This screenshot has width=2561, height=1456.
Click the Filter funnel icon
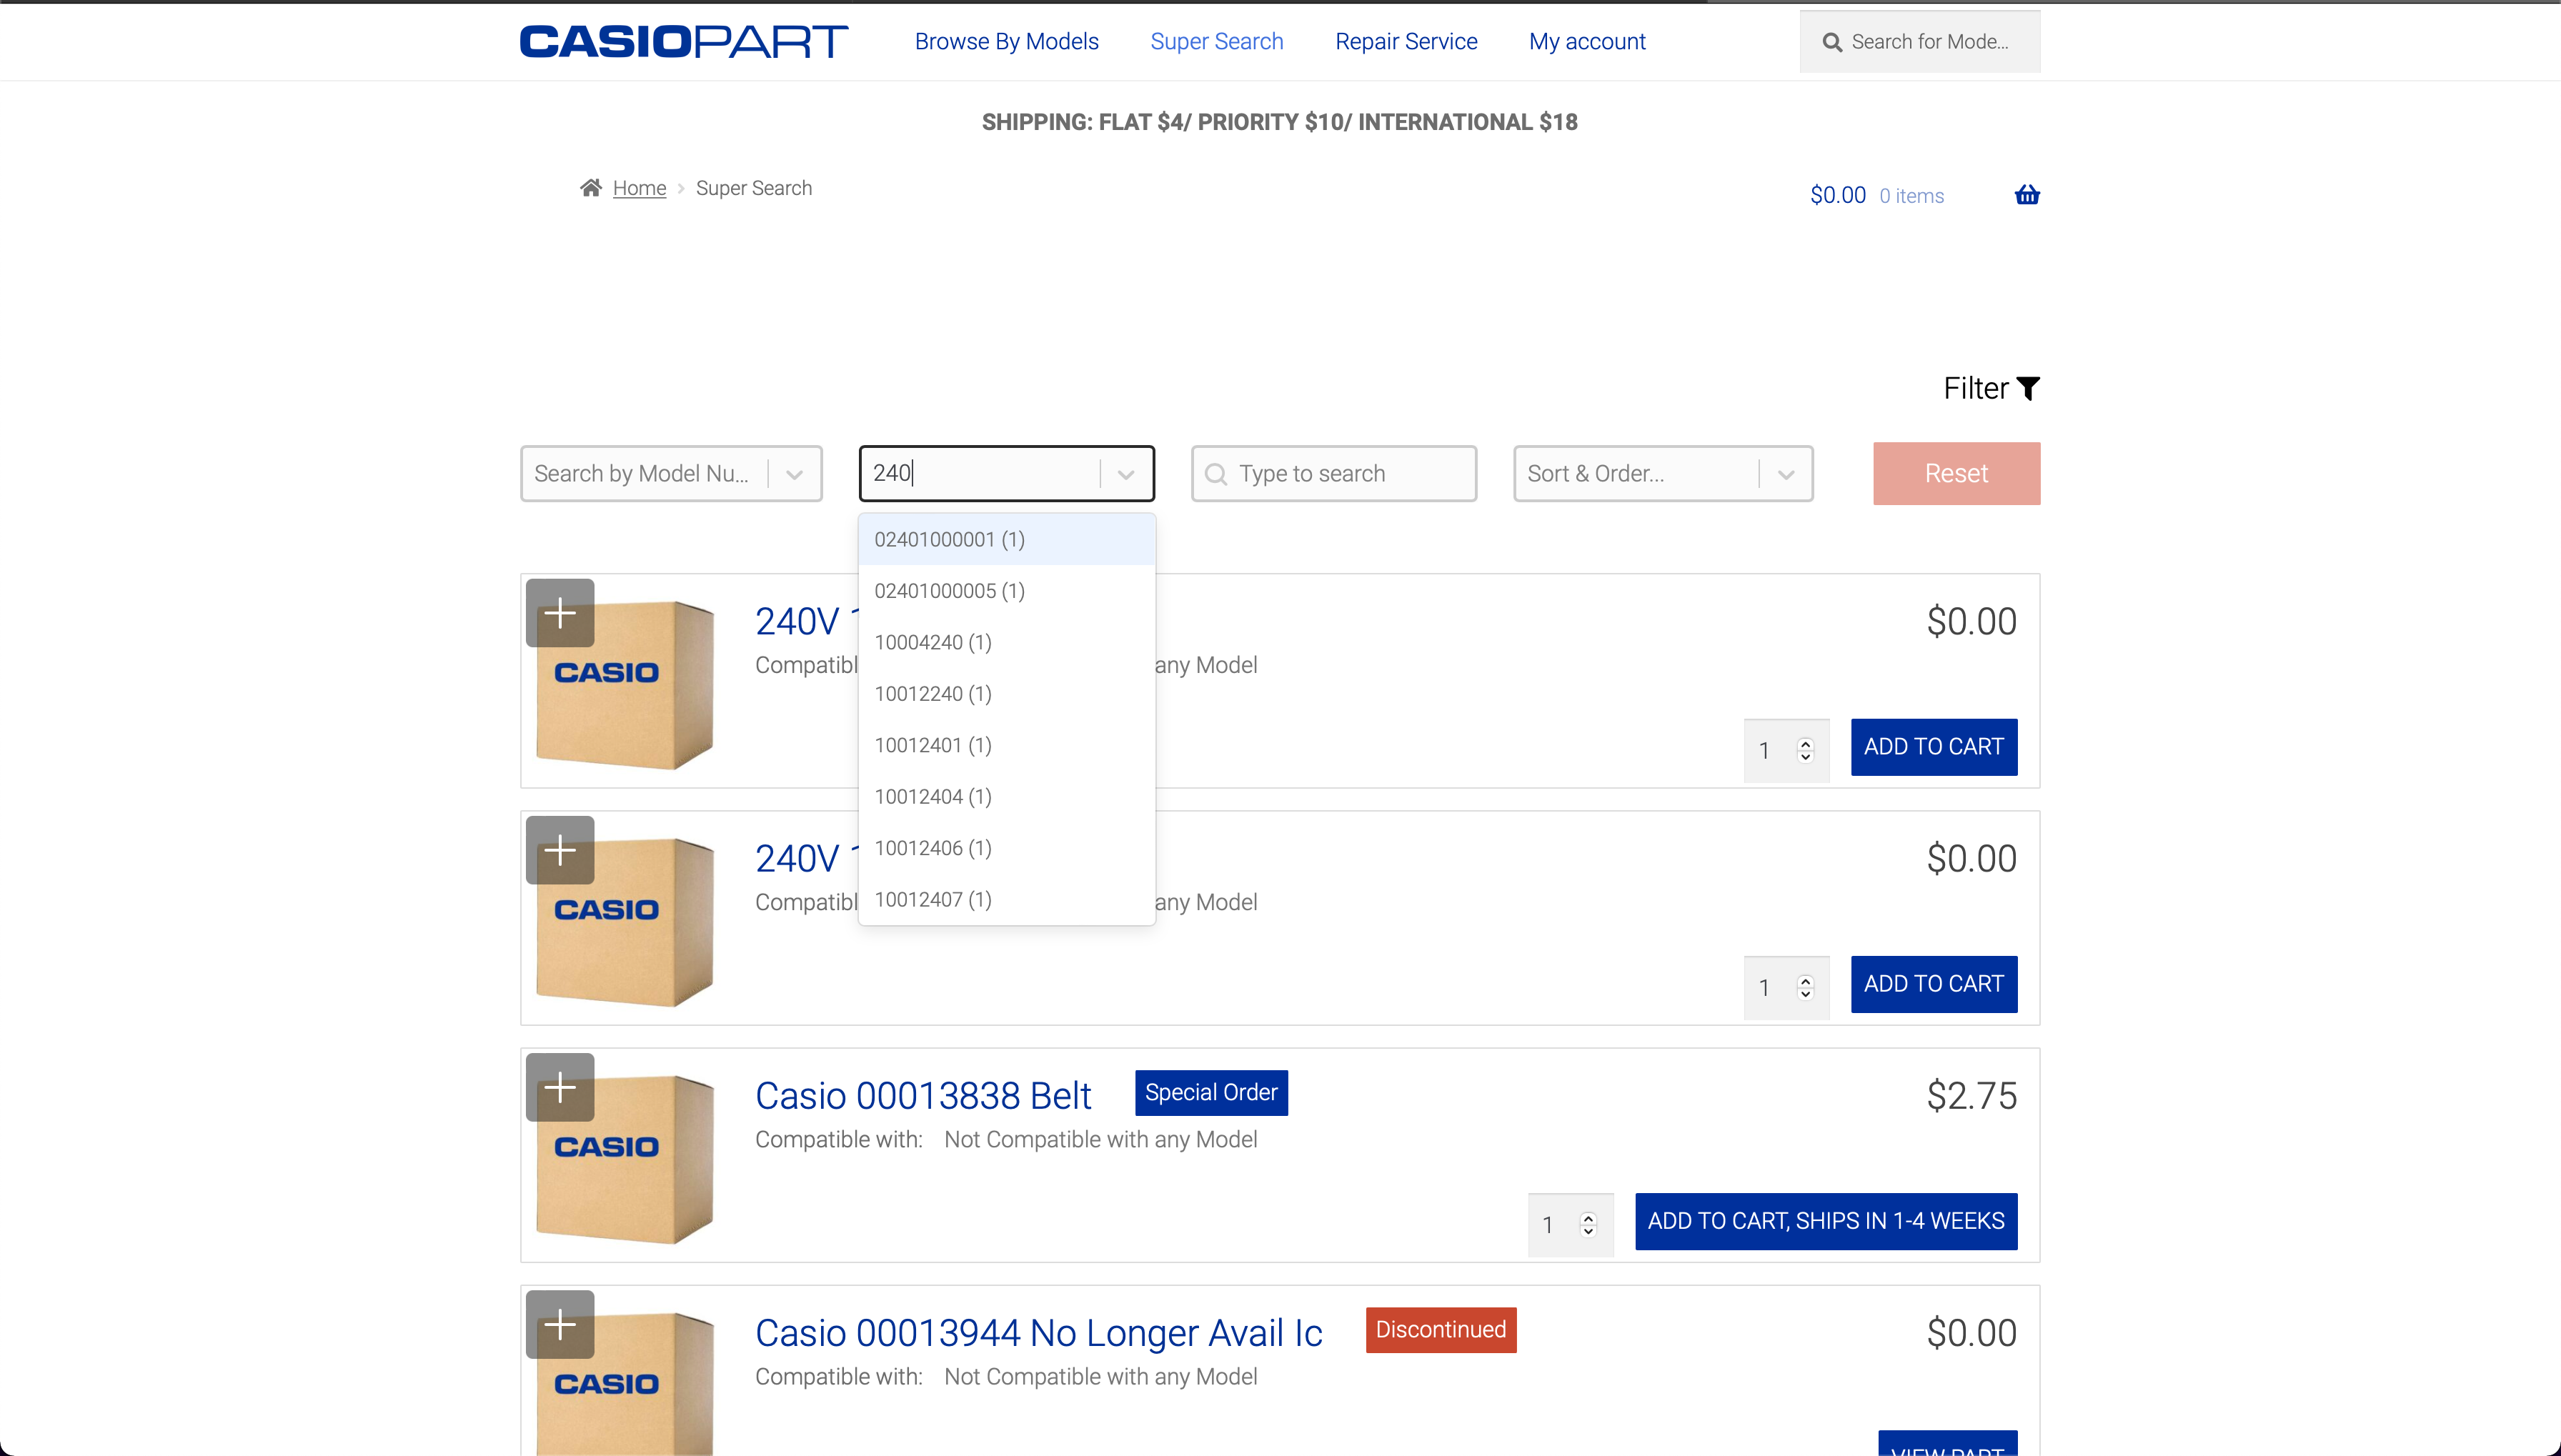point(2028,388)
